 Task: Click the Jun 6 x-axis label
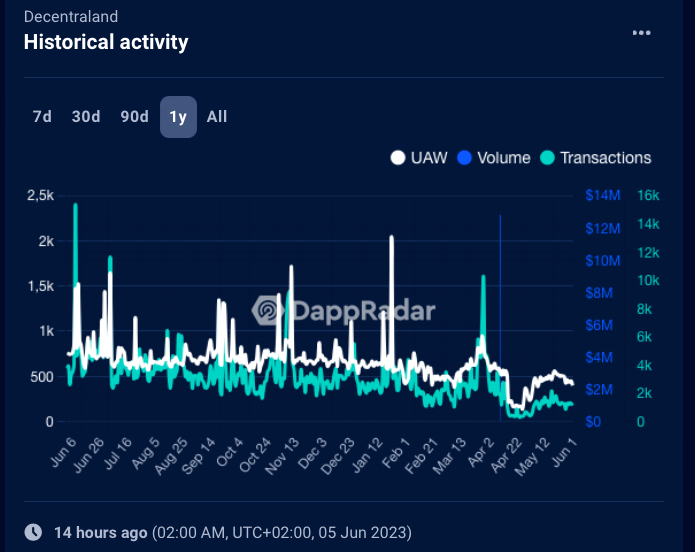click(x=63, y=452)
